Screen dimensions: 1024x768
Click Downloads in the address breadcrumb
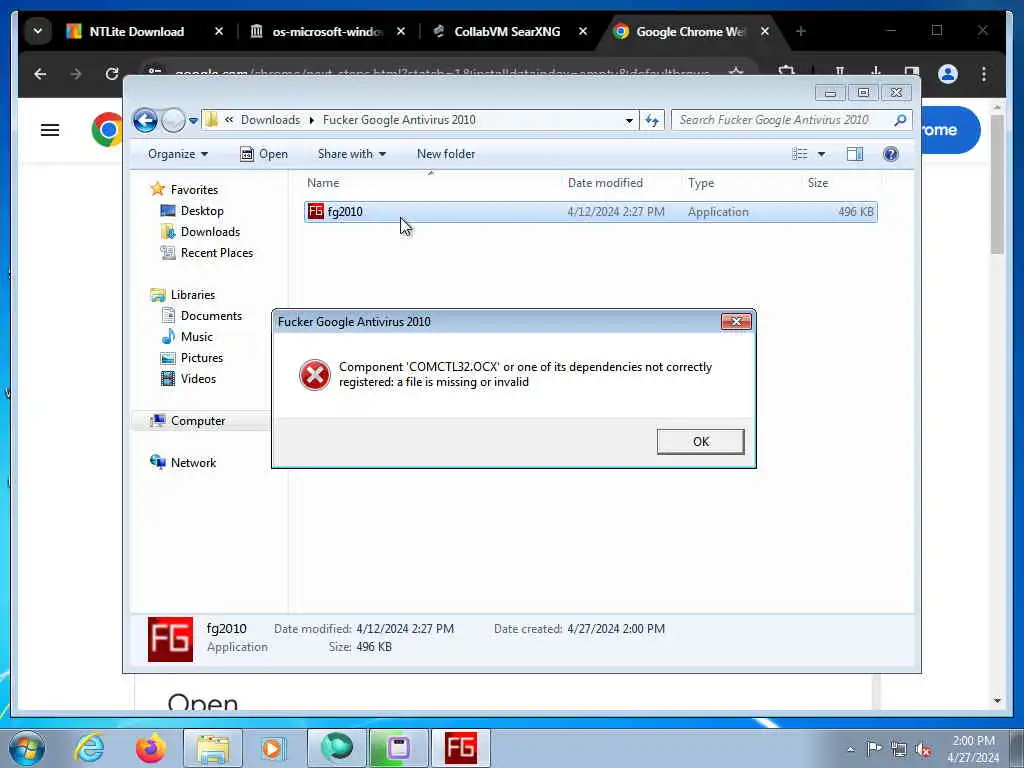coord(270,120)
